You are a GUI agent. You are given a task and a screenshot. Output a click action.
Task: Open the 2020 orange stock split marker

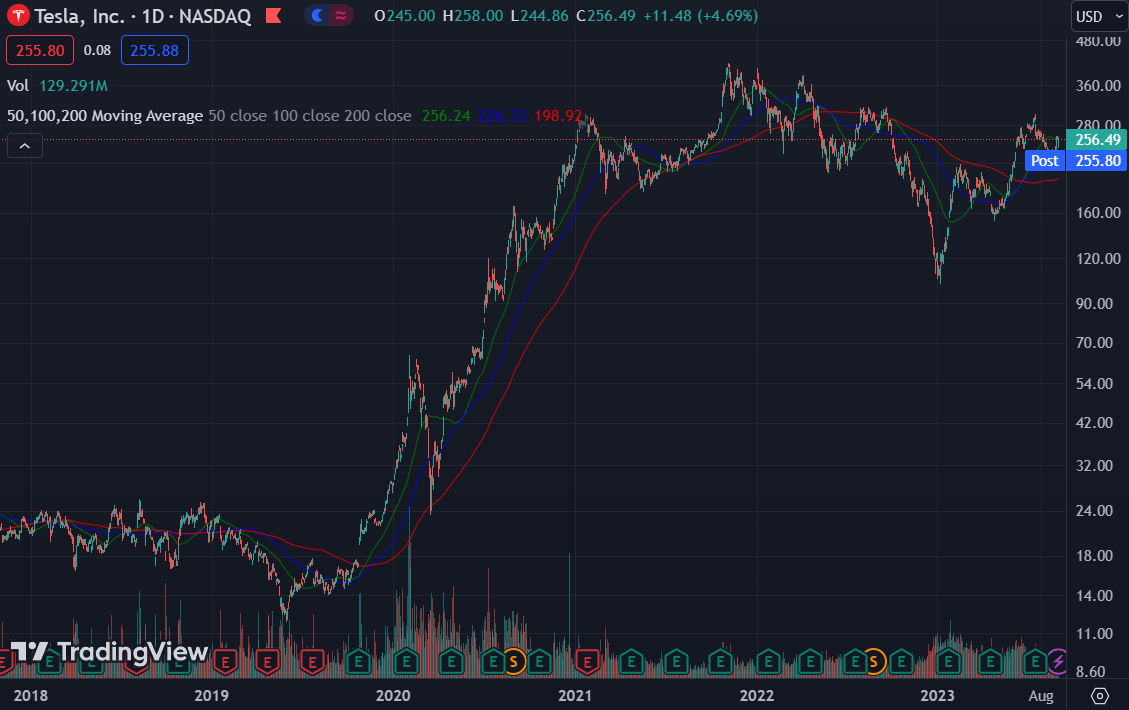513,661
